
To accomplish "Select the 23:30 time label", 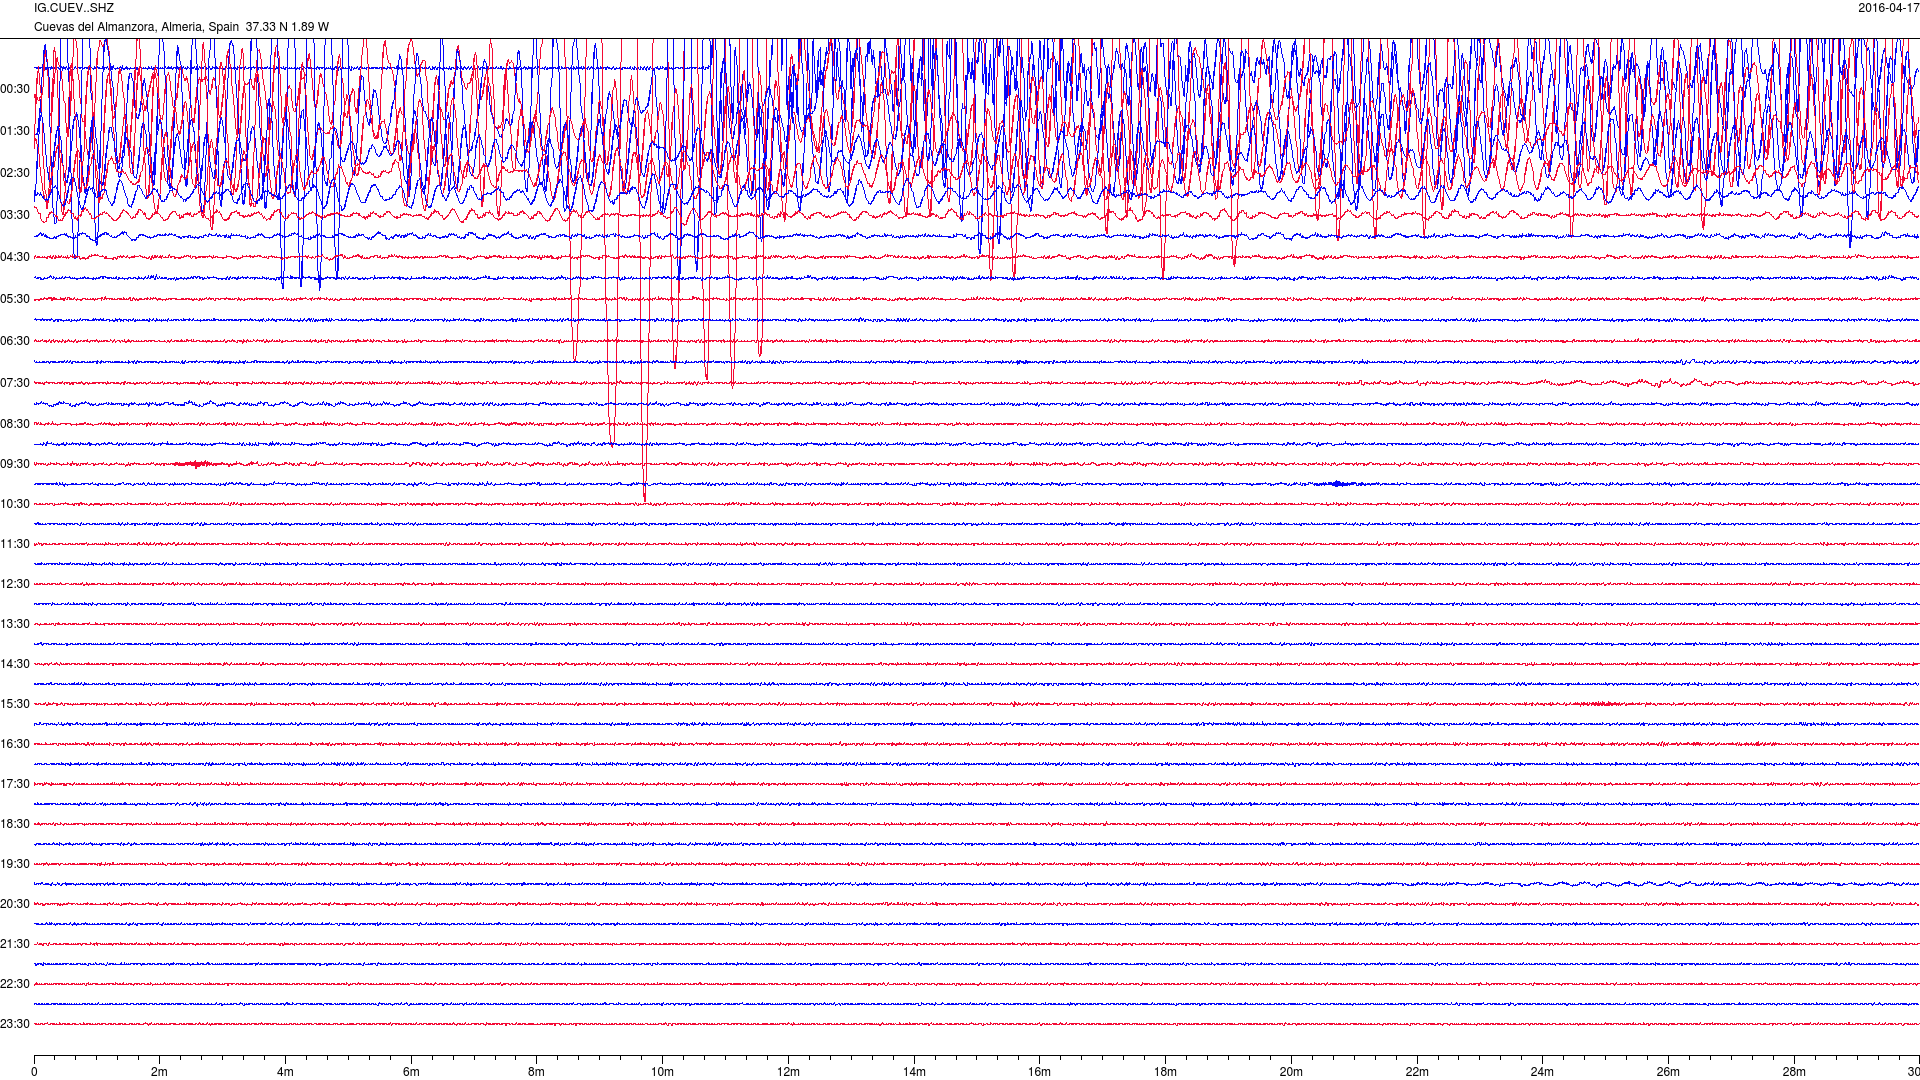I will click(x=15, y=1024).
